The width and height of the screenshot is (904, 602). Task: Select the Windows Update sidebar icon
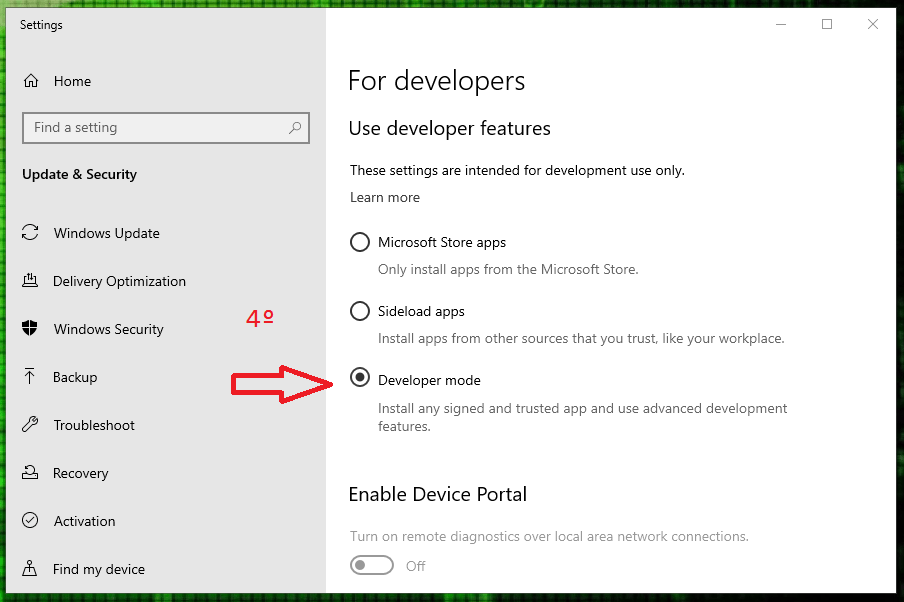tap(31, 232)
